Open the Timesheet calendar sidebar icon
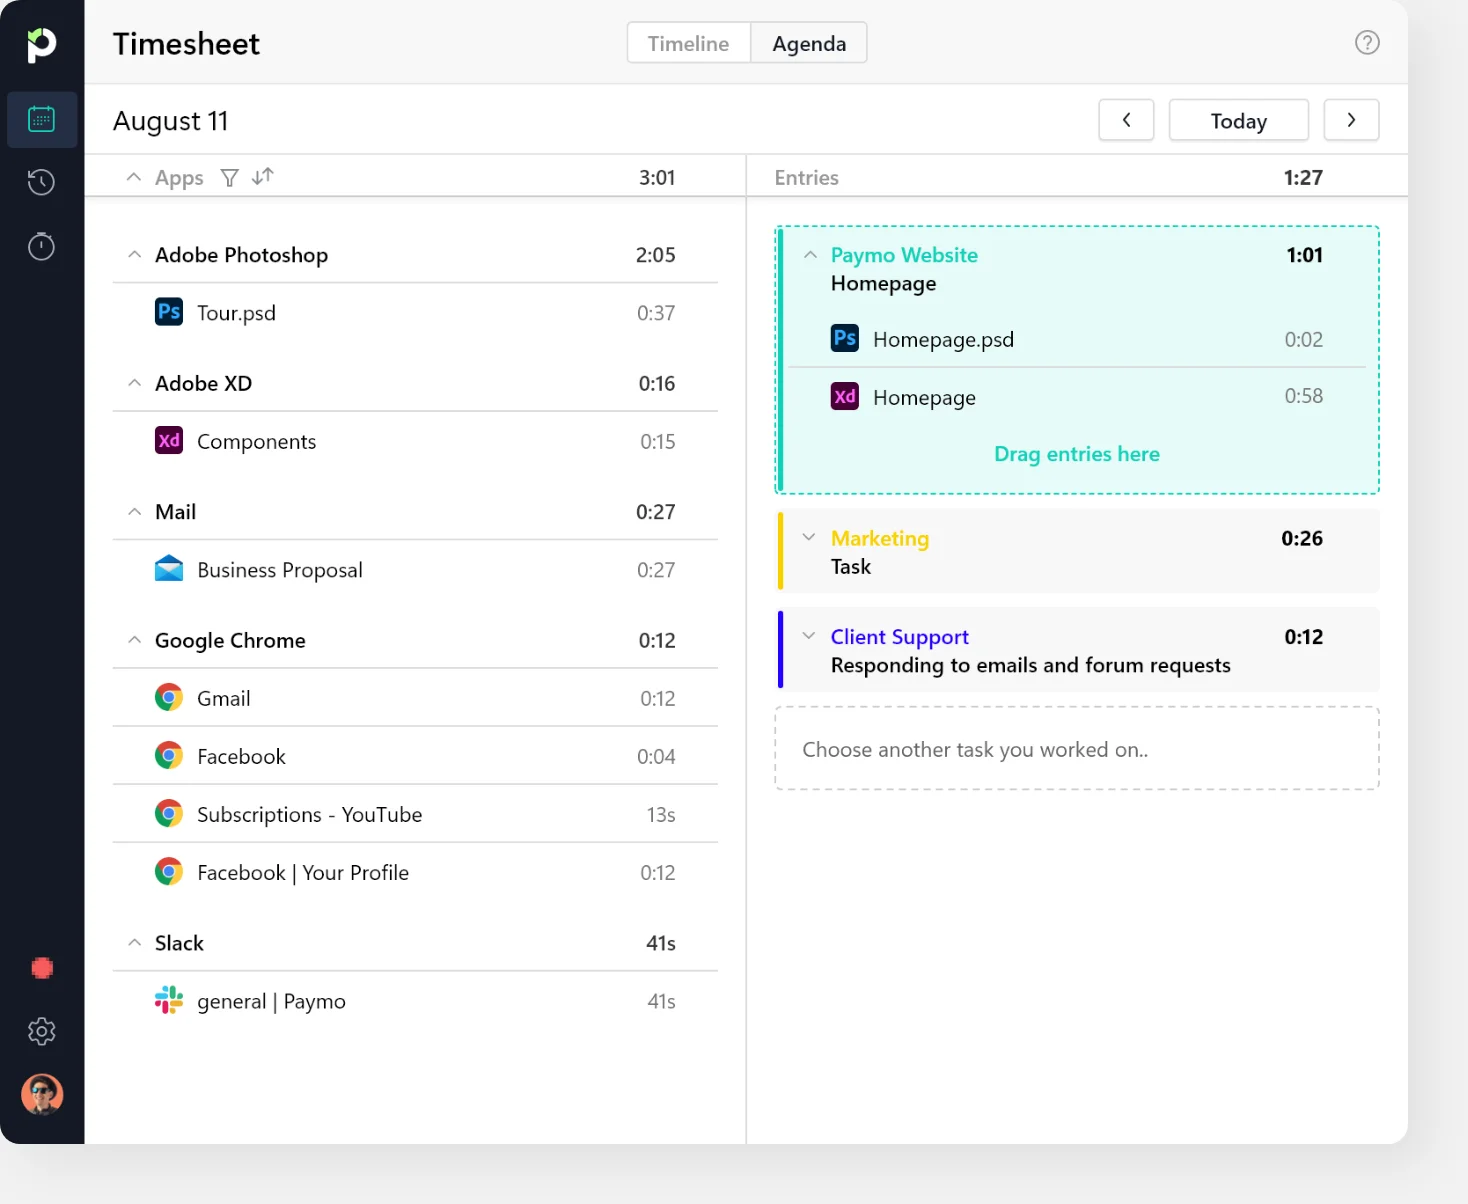 click(41, 120)
